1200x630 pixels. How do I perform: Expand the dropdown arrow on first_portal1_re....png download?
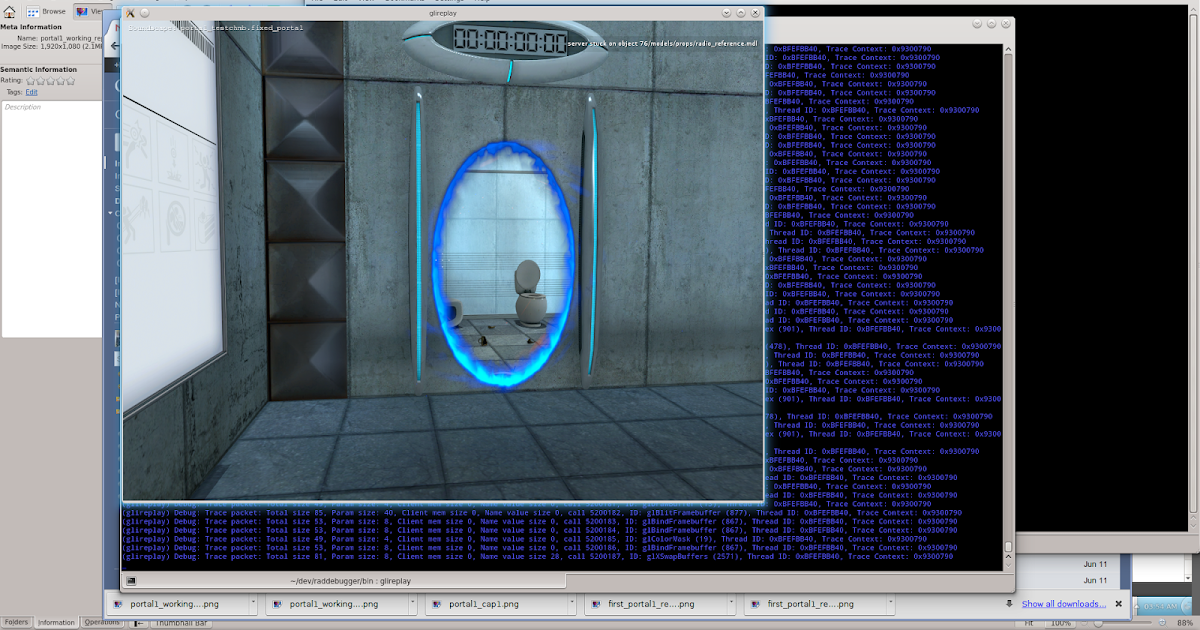click(732, 603)
